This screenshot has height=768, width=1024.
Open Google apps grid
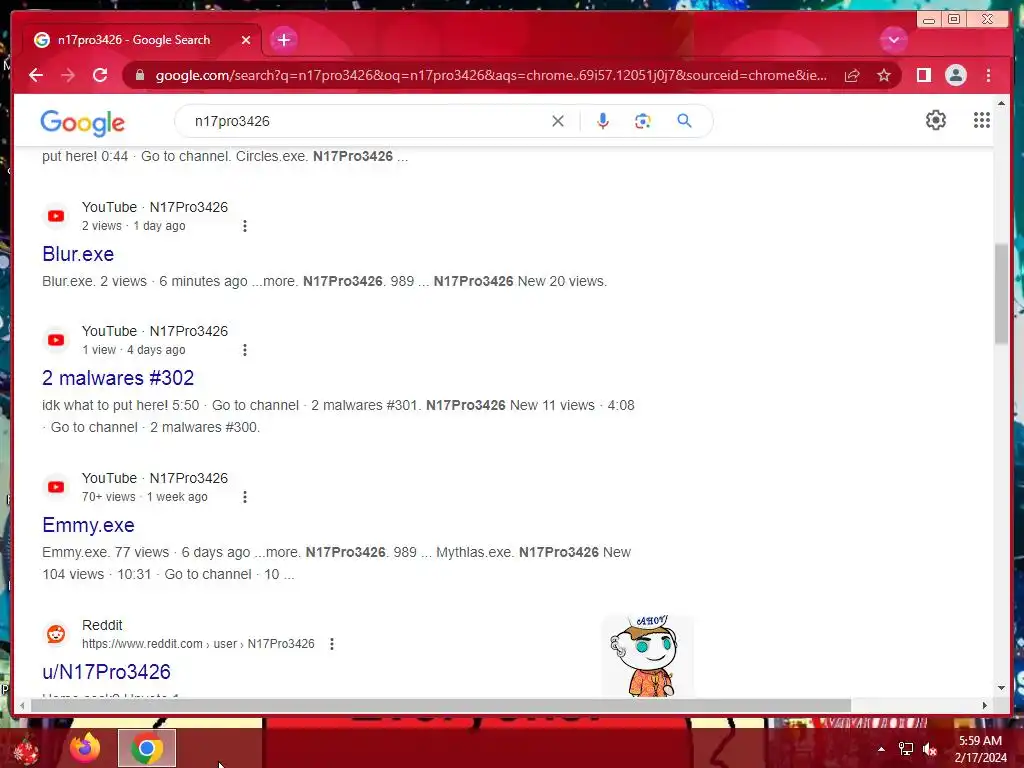[982, 120]
